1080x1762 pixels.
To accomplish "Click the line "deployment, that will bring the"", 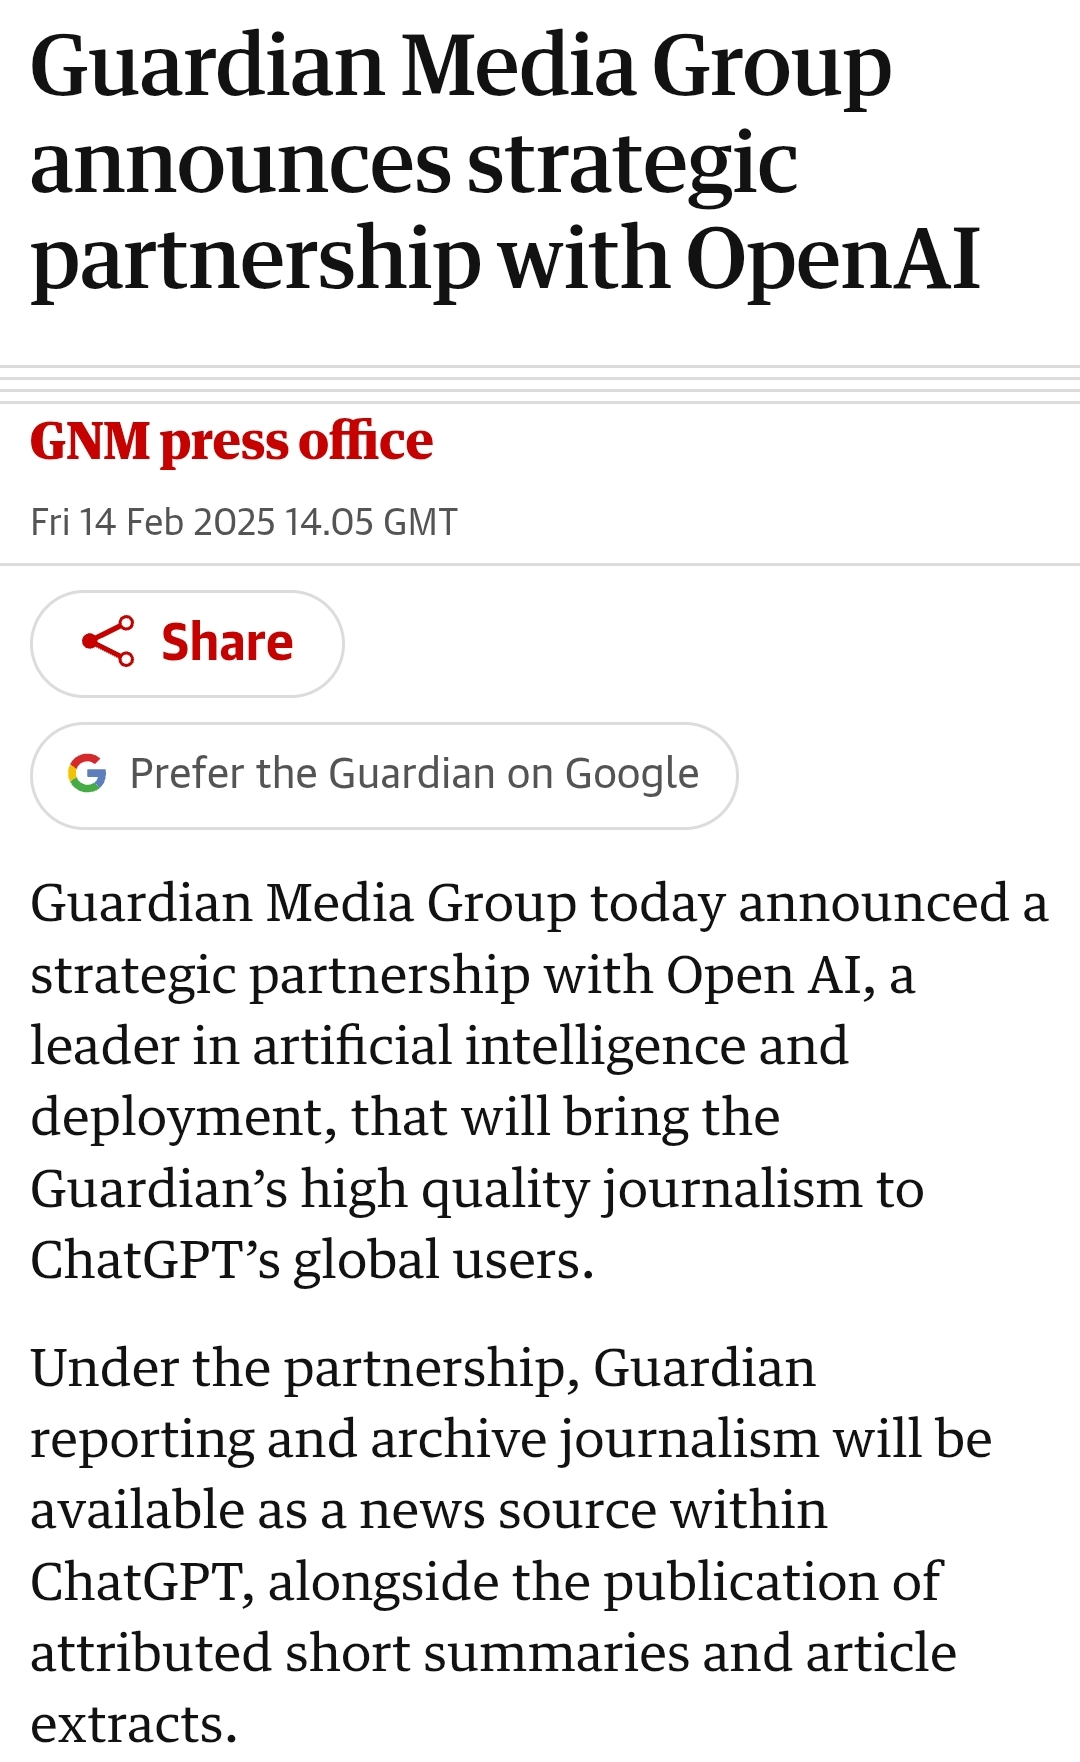I will (x=404, y=1117).
